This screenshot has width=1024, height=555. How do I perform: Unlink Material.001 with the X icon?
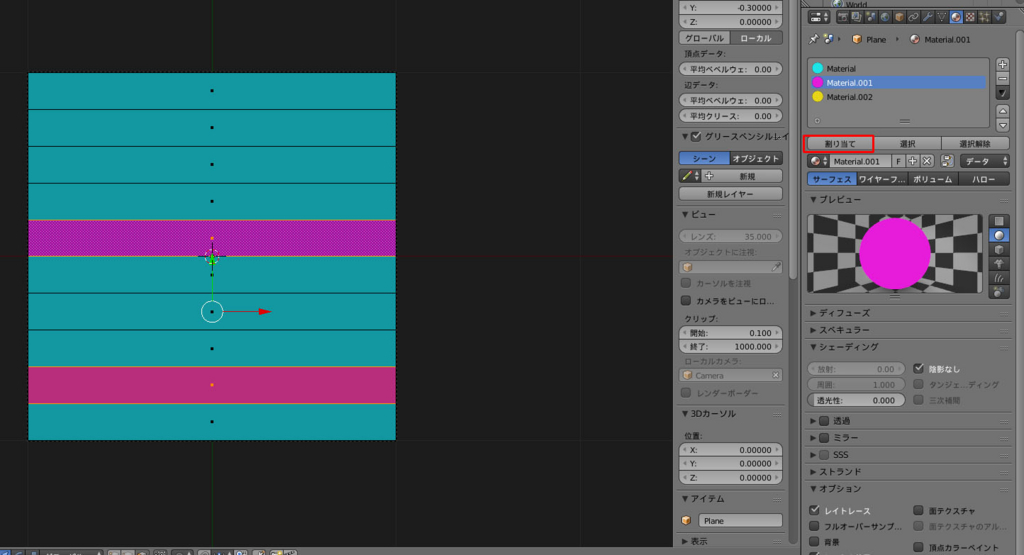[927, 161]
